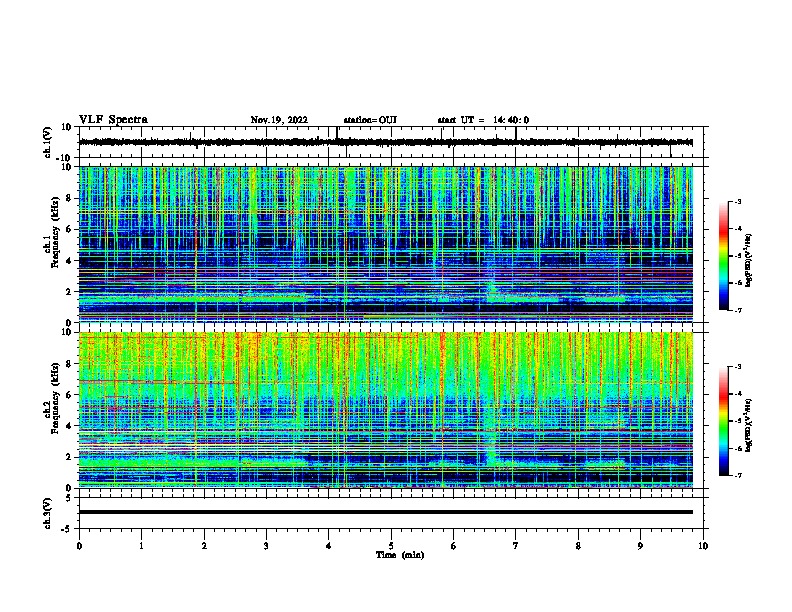Click the ch.1 spectrogram color scale bar
The height and width of the screenshot is (612, 792).
click(724, 256)
